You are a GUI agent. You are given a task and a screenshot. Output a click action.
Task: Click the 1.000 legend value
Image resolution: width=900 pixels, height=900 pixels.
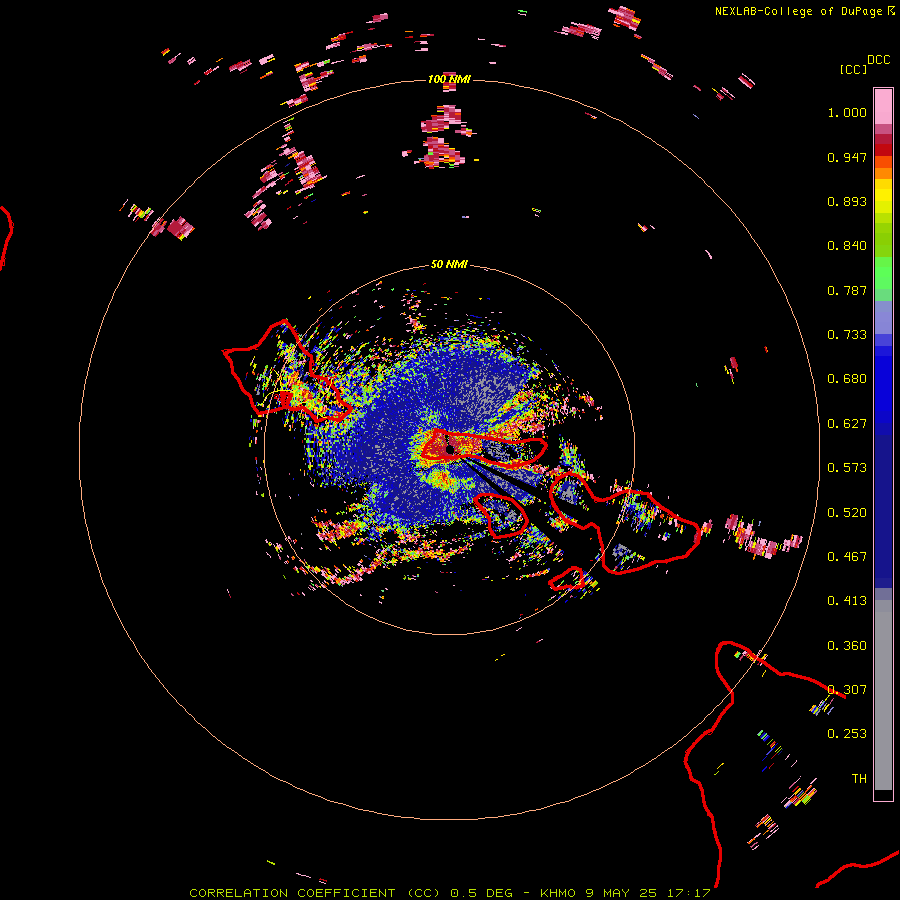(x=847, y=112)
